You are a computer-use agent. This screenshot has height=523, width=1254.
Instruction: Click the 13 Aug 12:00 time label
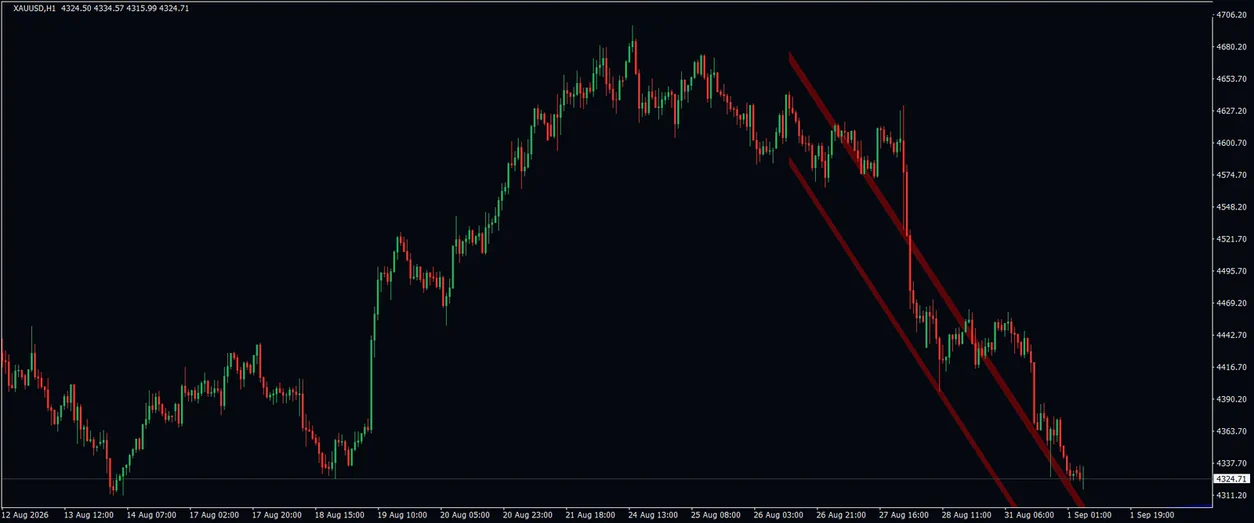tap(88, 515)
